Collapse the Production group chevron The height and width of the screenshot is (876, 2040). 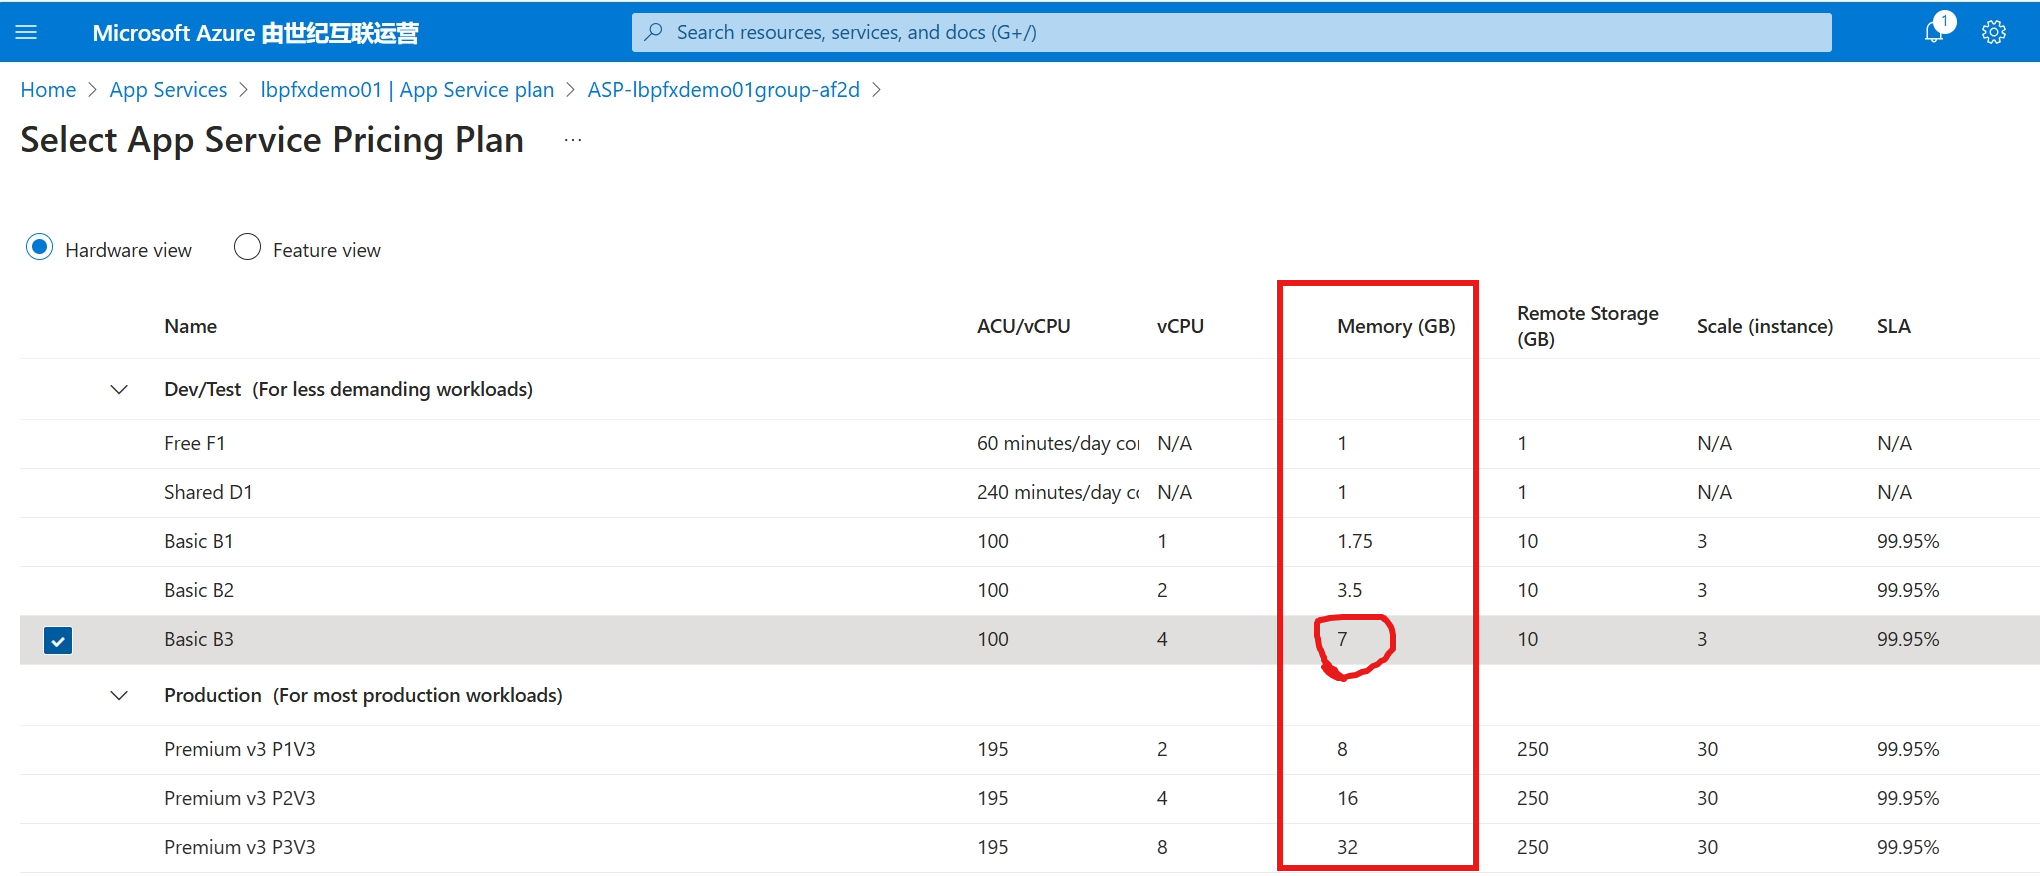click(119, 695)
